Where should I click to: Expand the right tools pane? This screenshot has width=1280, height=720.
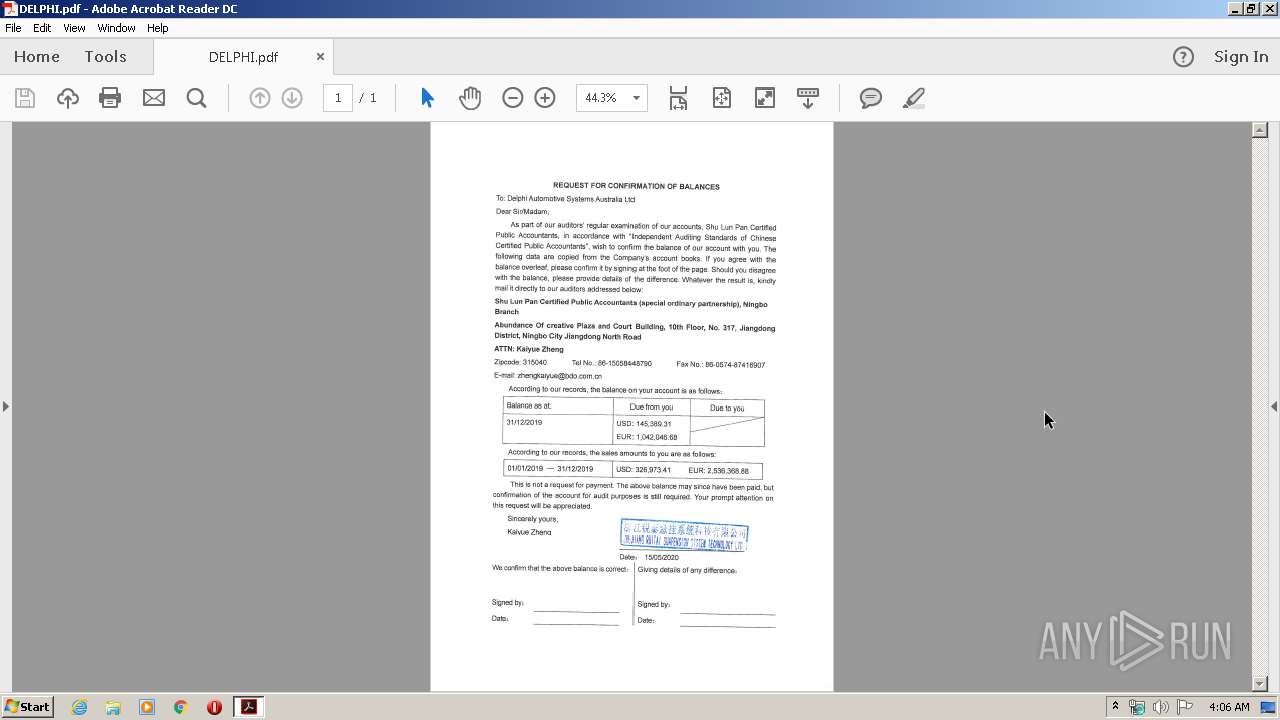1274,406
